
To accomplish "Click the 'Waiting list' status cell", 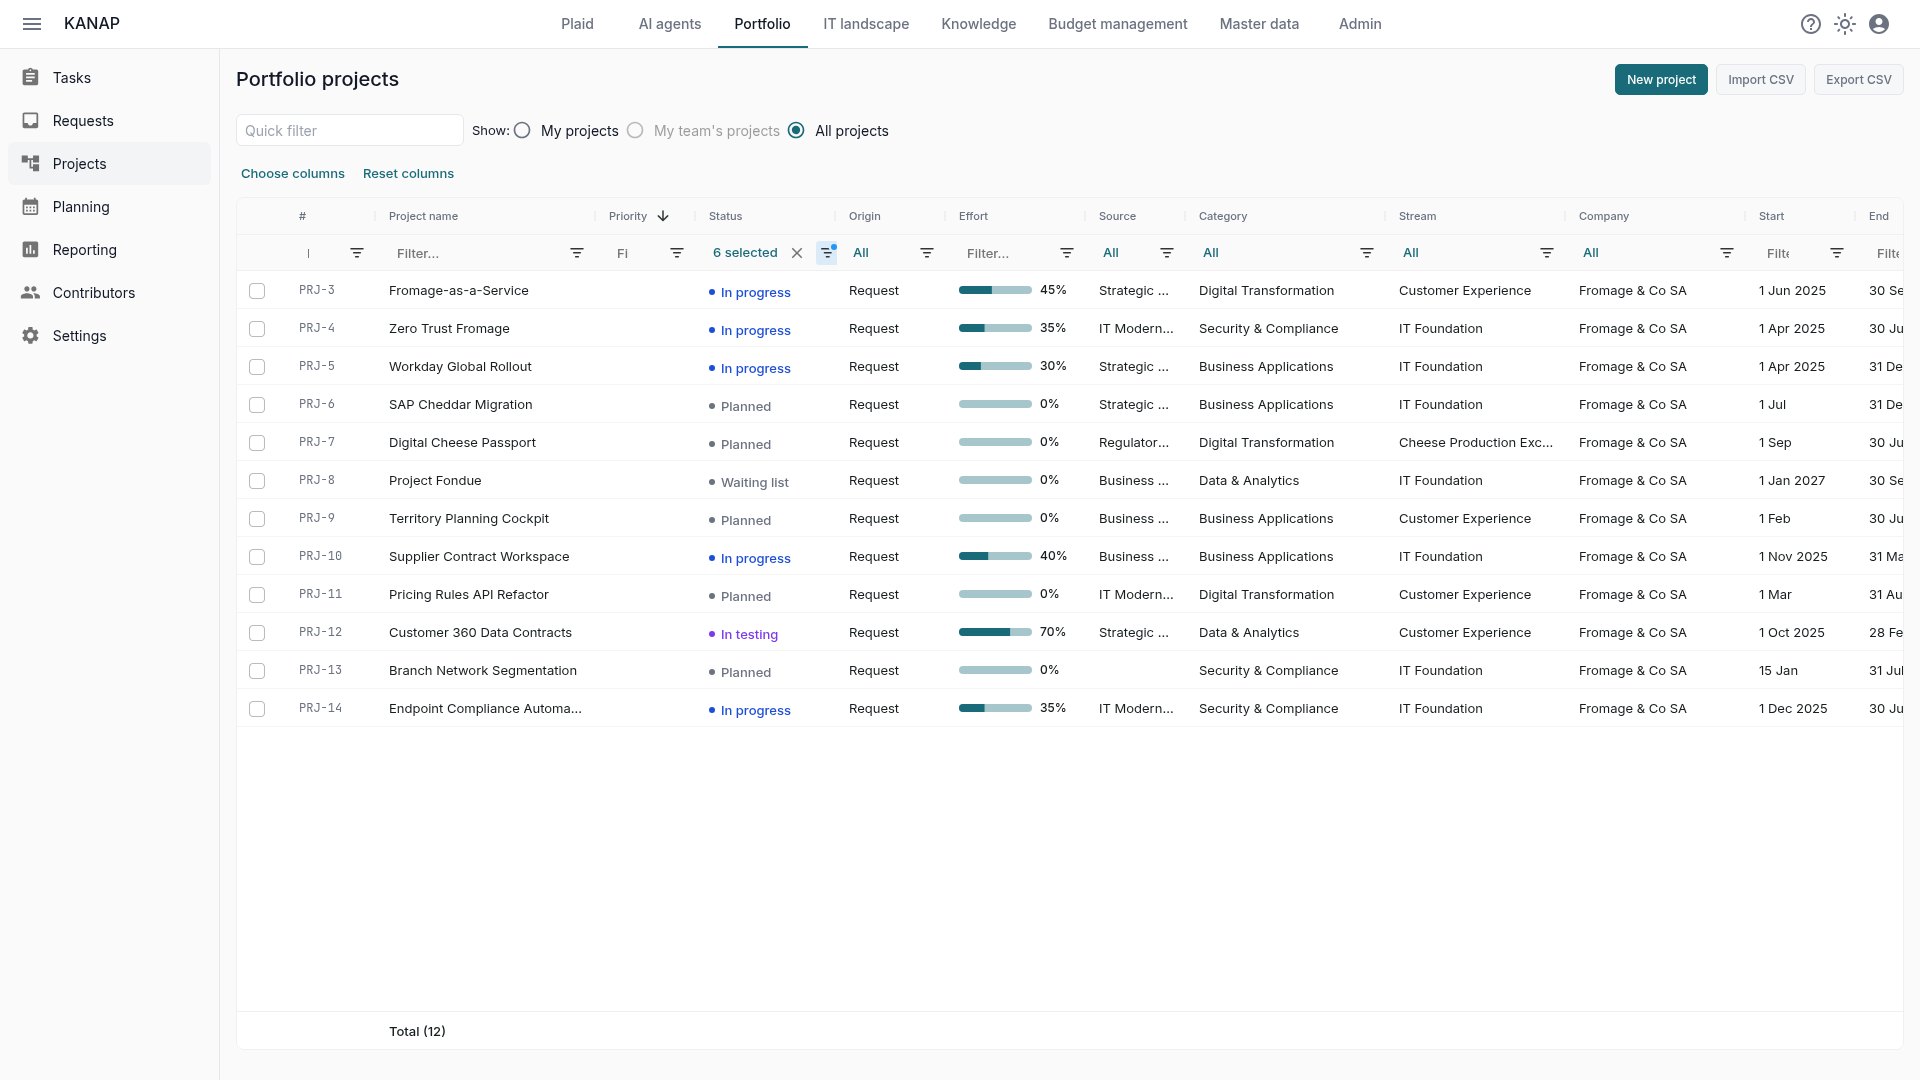I will click(749, 482).
